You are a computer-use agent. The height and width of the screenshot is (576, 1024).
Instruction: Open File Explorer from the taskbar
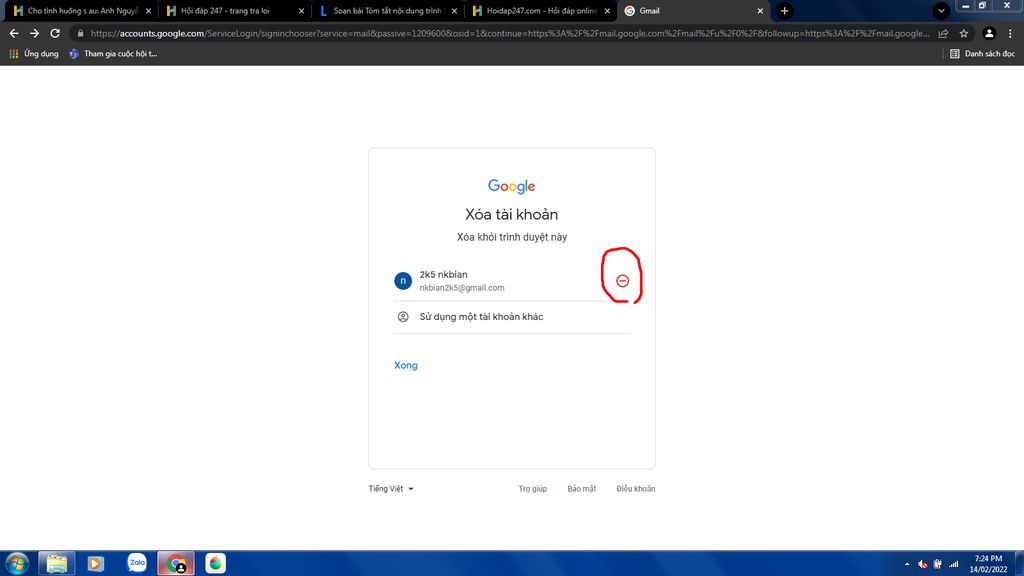[57, 563]
